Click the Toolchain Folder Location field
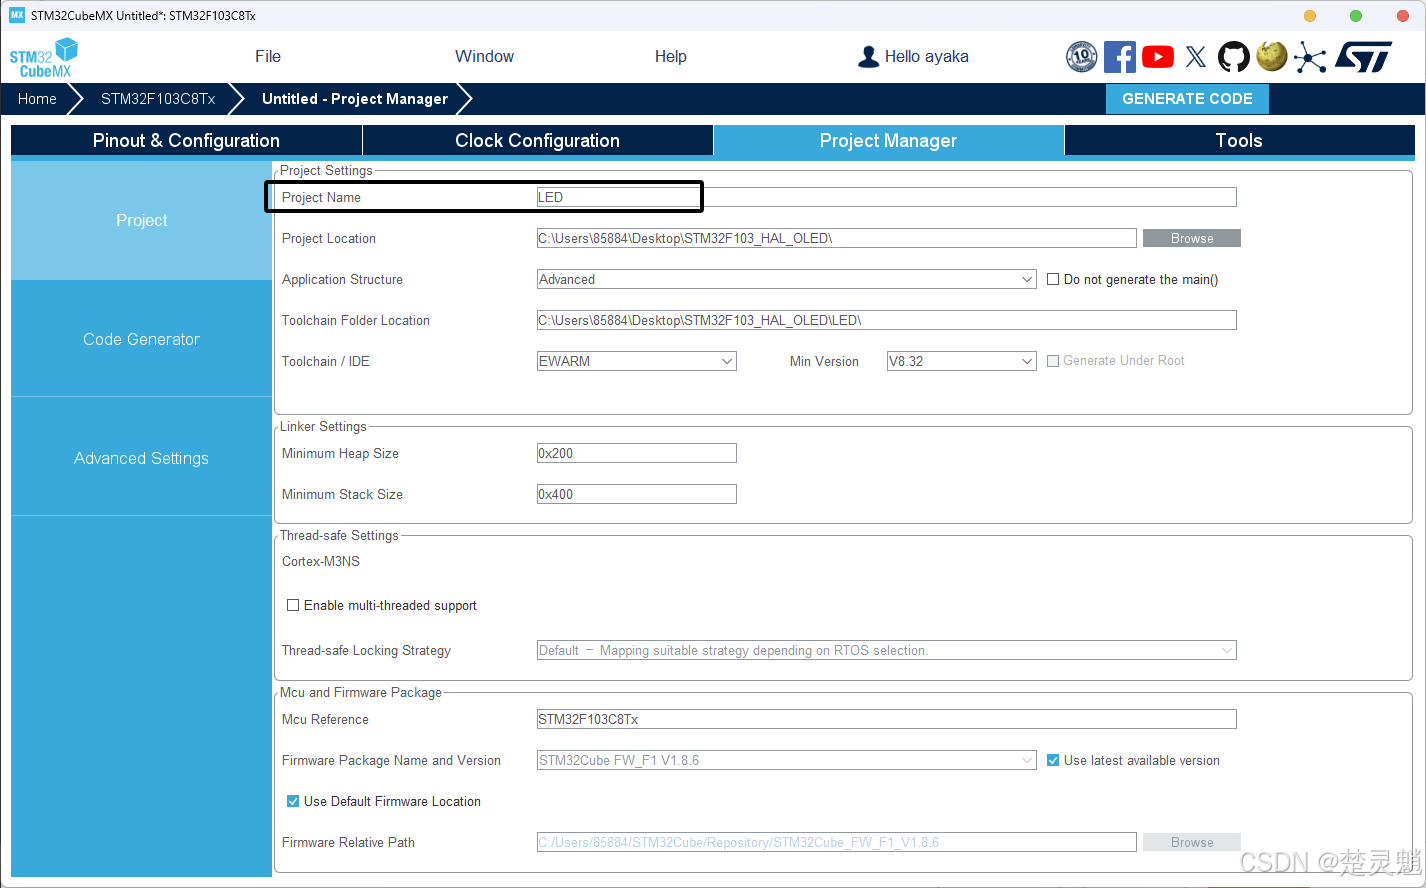The image size is (1426, 888). tap(887, 320)
